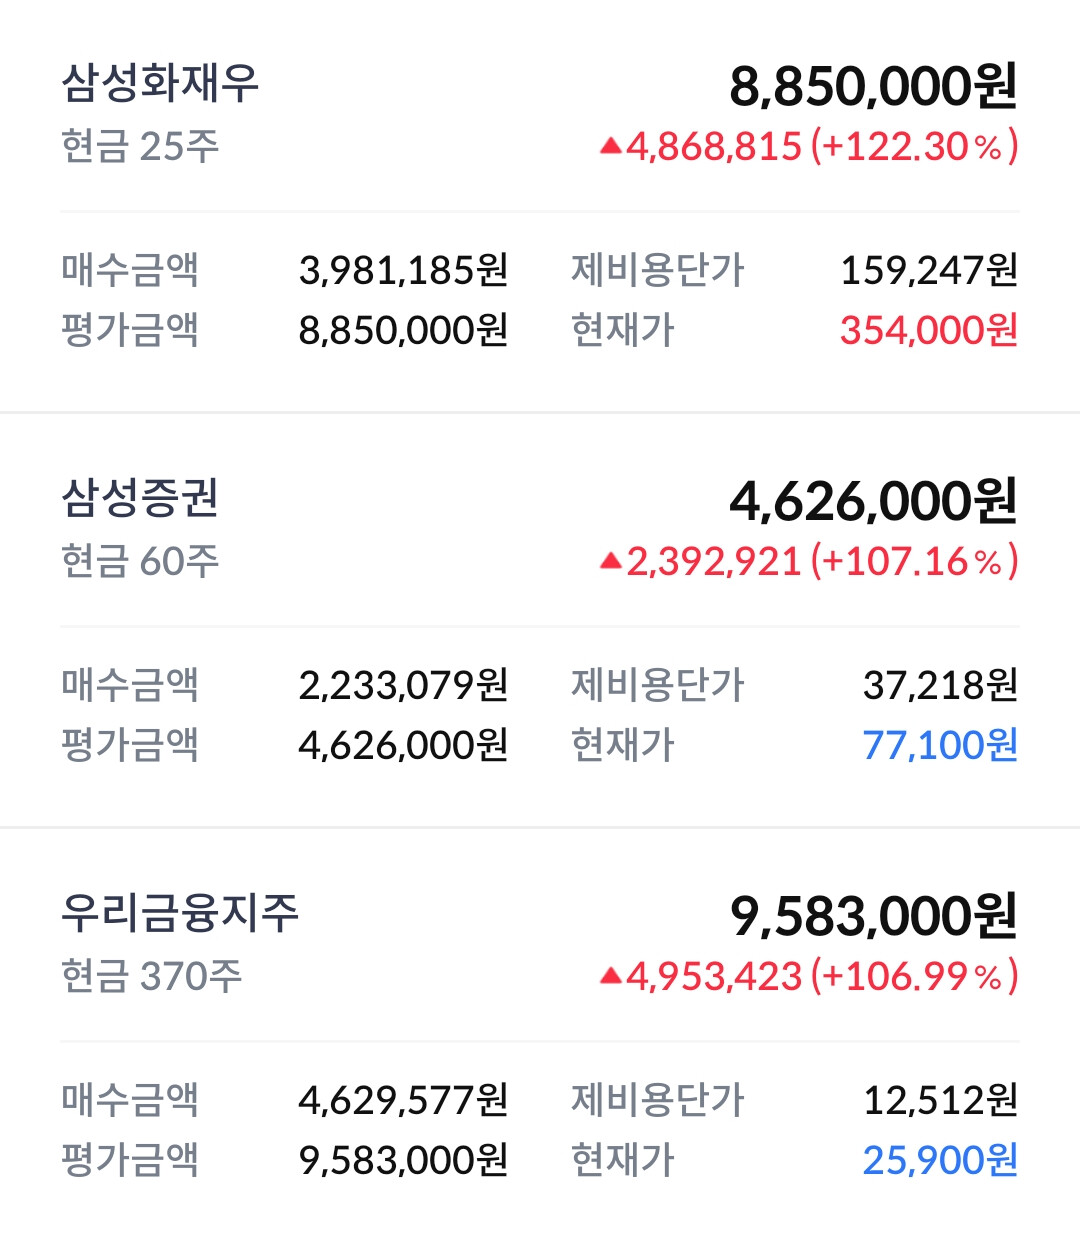Tap the bold 9,583,000원 total value
The image size is (1080, 1240).
tap(873, 916)
